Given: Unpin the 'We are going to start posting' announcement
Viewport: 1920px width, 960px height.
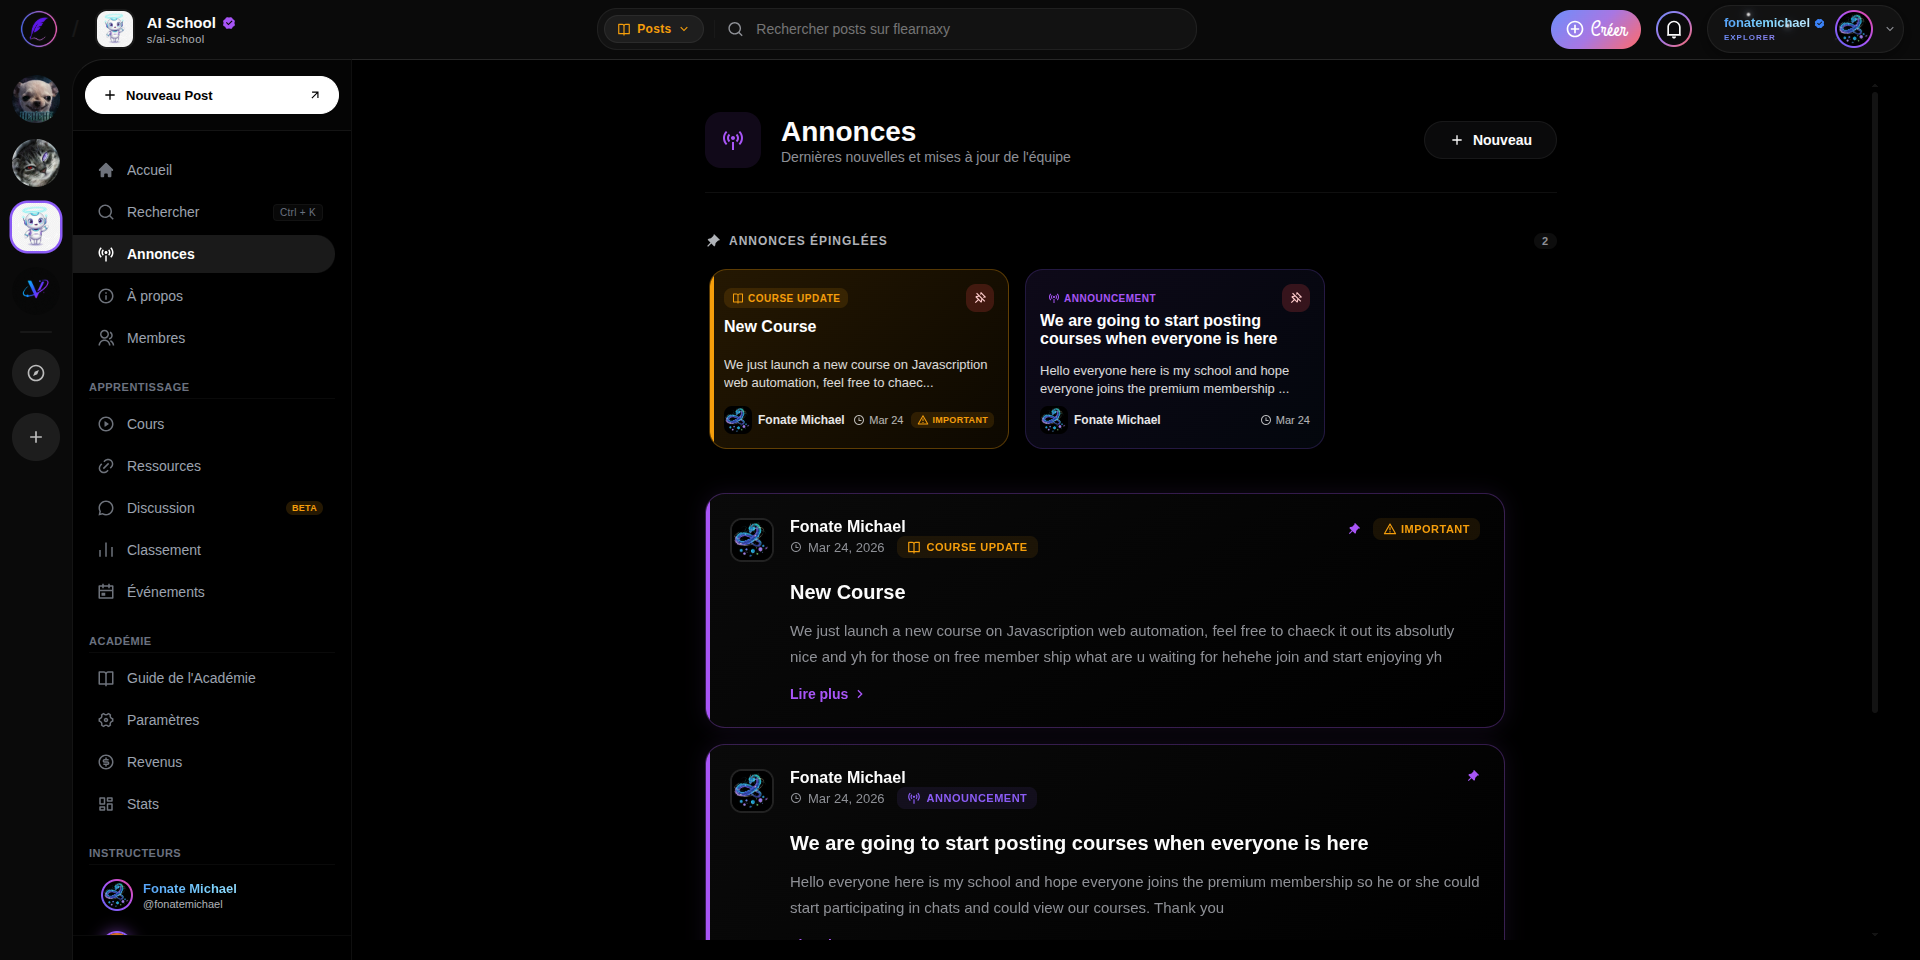Looking at the screenshot, I should point(1296,298).
